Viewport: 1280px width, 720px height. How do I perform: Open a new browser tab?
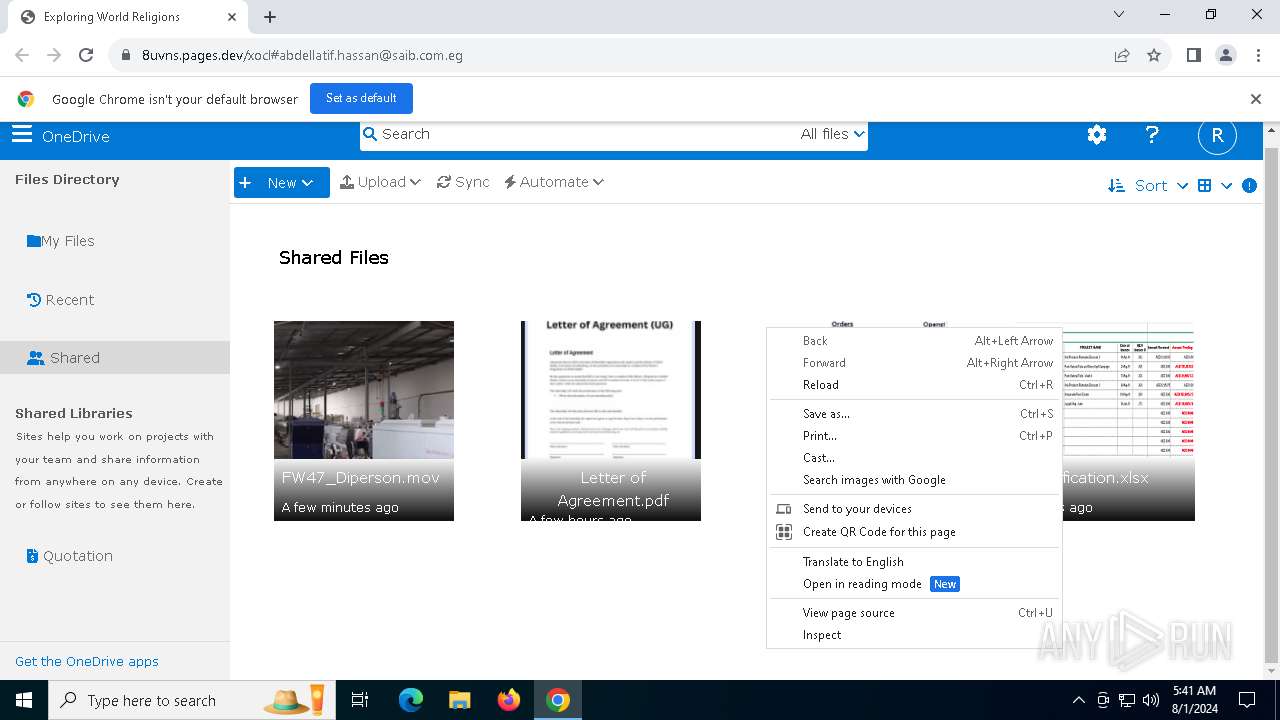[270, 17]
